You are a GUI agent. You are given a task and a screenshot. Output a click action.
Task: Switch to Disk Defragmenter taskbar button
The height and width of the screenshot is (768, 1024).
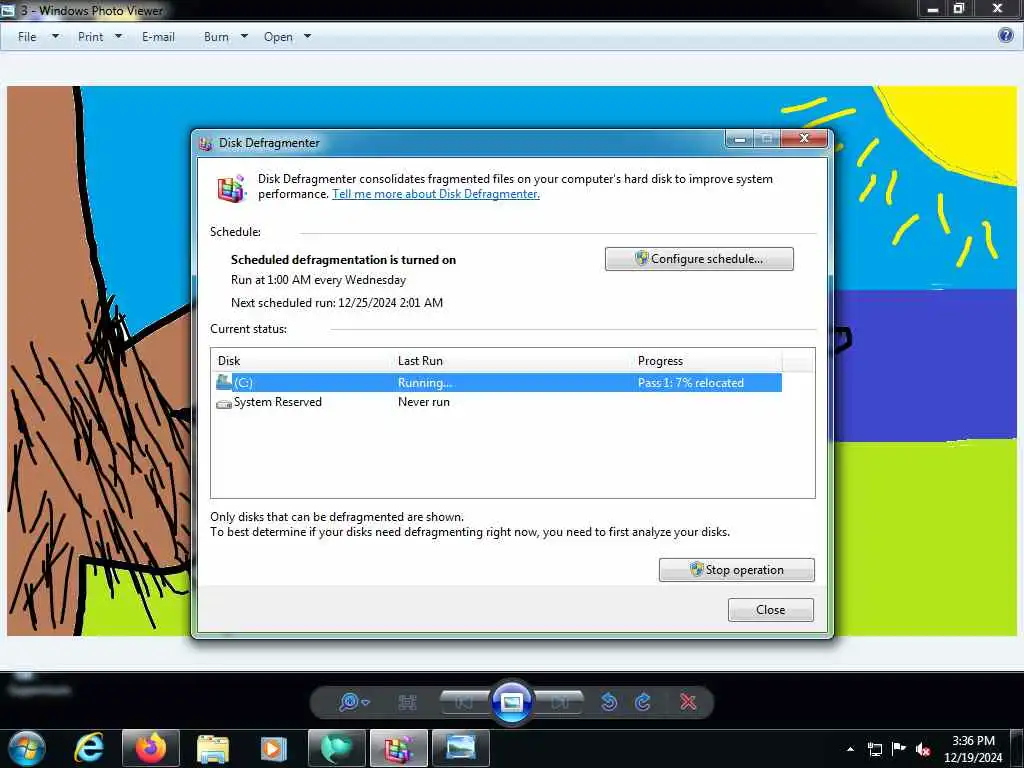click(x=398, y=748)
